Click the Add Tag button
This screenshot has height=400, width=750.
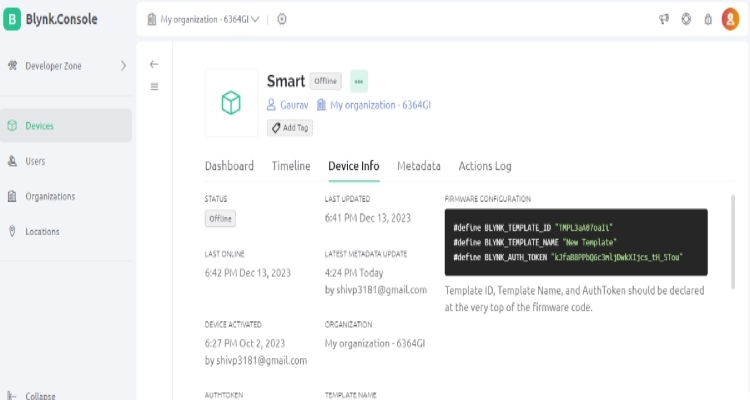point(290,128)
